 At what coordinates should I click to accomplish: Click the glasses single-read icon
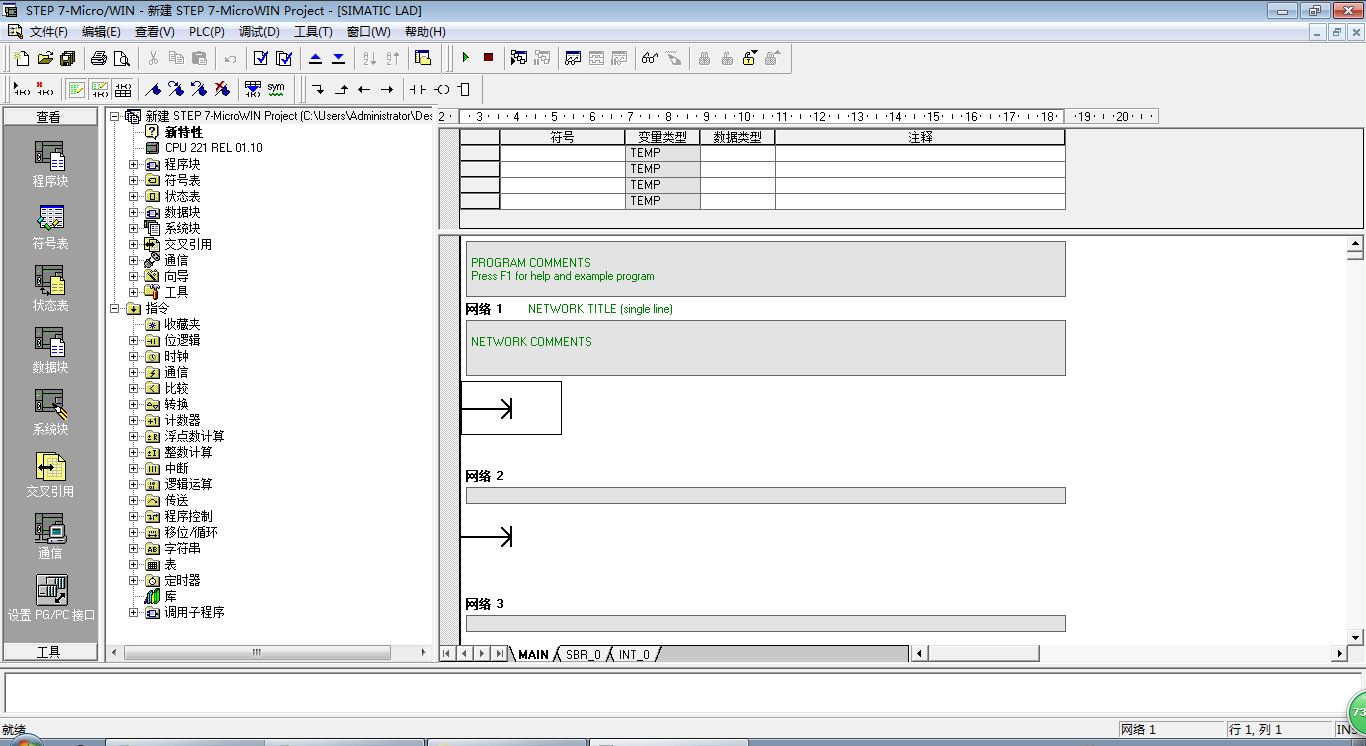coord(650,58)
